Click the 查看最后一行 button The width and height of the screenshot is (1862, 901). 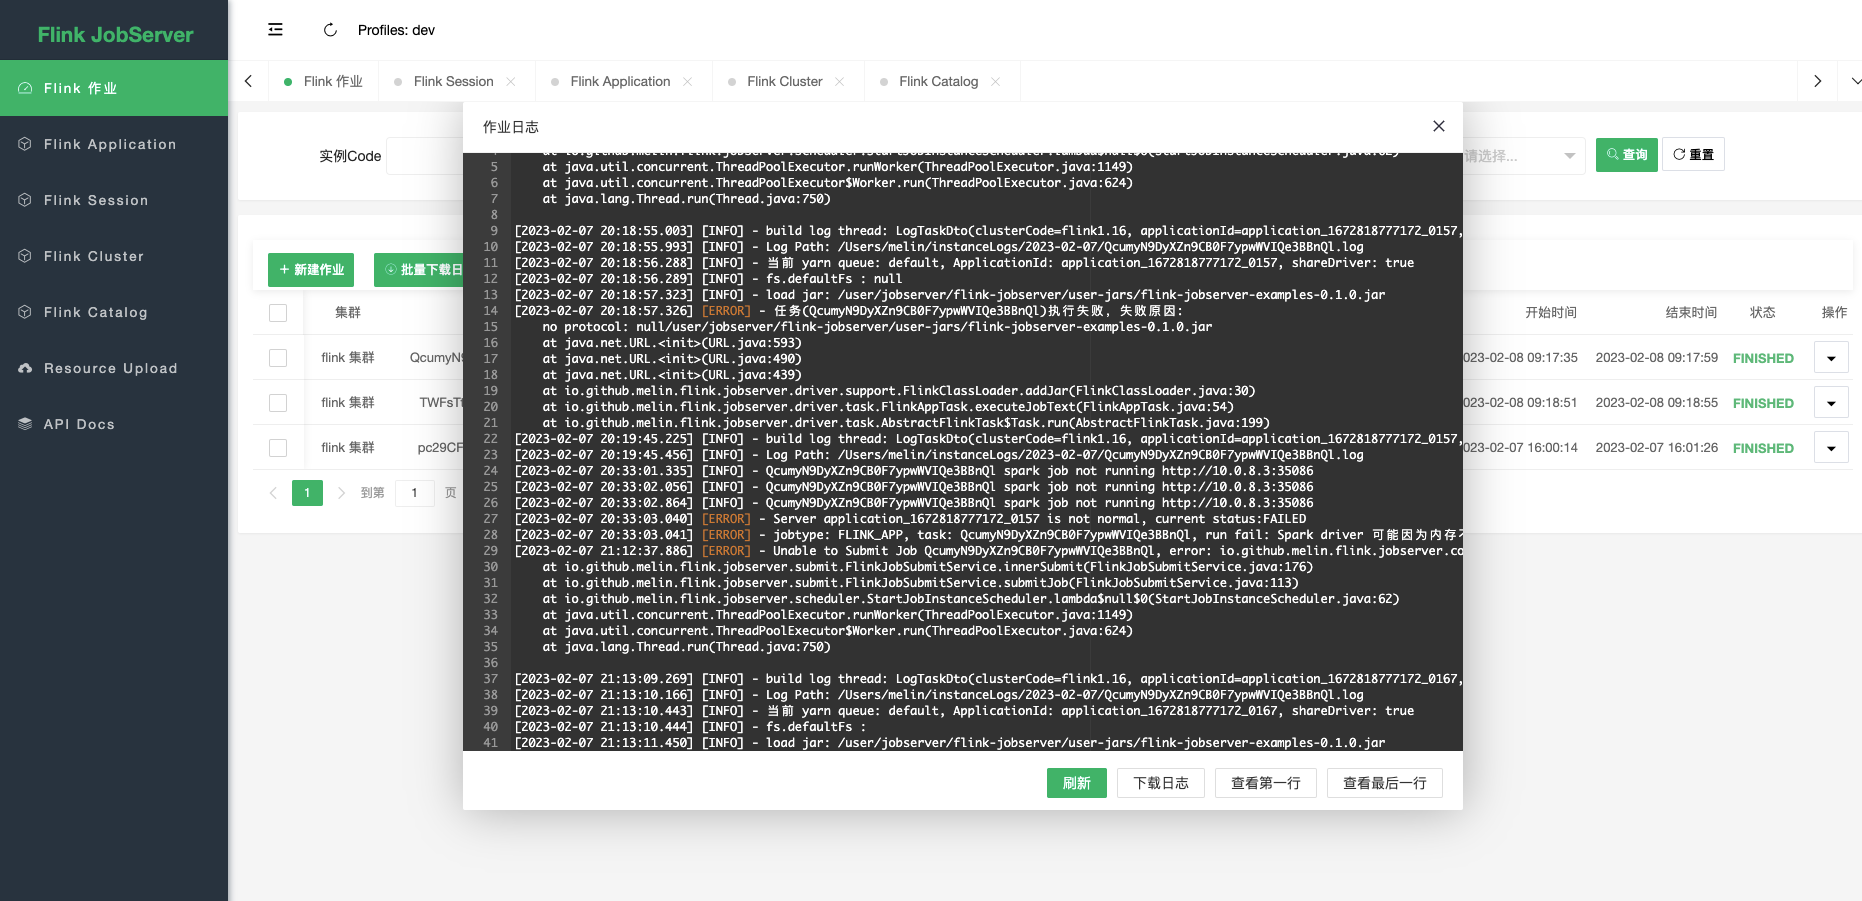tap(1385, 783)
